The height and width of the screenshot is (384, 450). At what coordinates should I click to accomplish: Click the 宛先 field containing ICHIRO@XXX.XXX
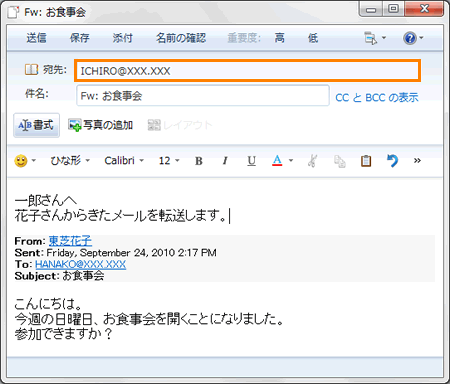(x=247, y=71)
